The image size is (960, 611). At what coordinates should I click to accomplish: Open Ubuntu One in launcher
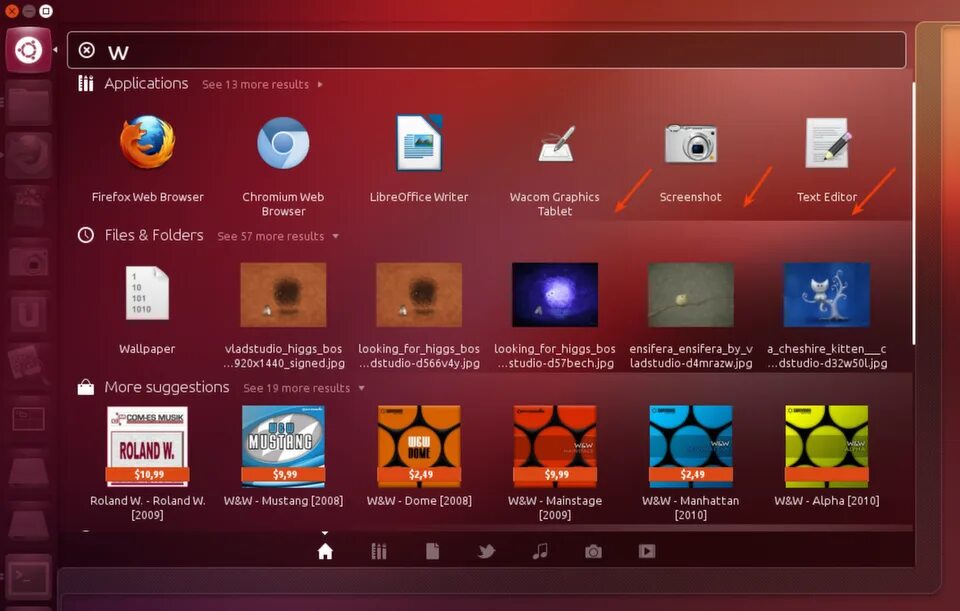(x=28, y=314)
